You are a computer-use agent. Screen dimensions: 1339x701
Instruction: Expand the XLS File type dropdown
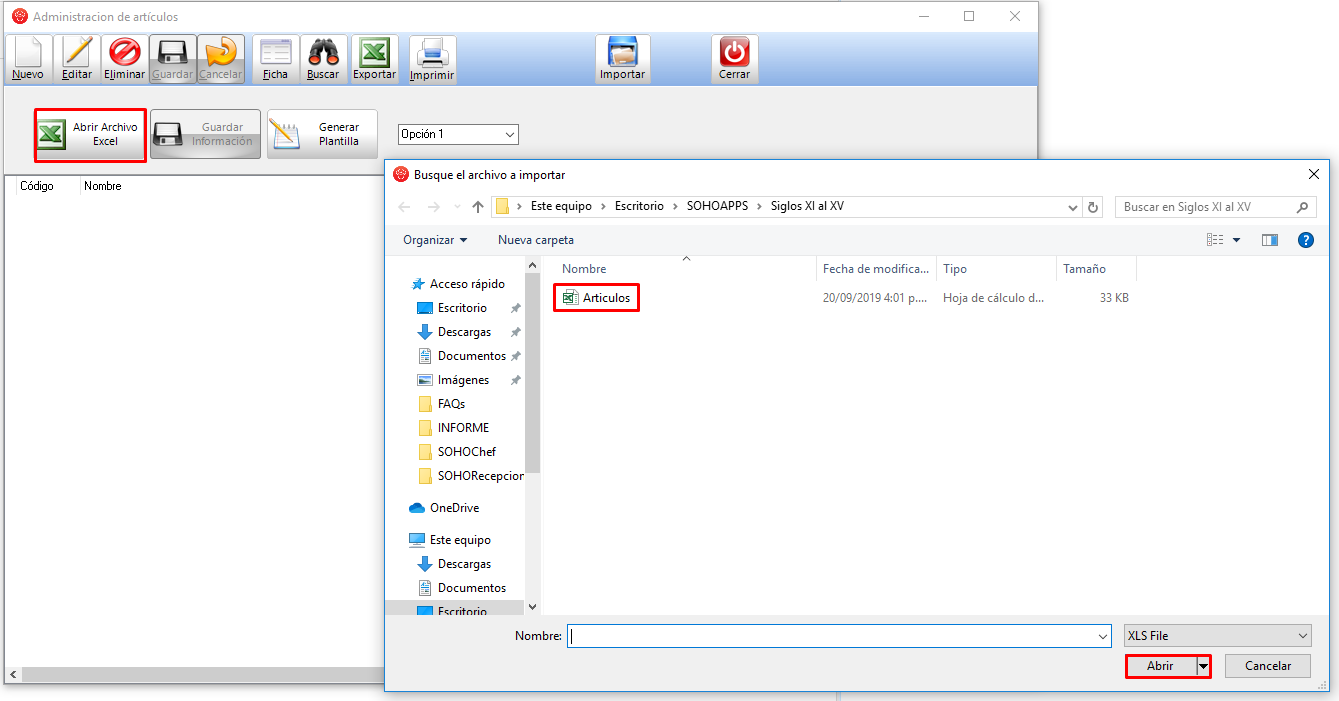tap(1216, 636)
